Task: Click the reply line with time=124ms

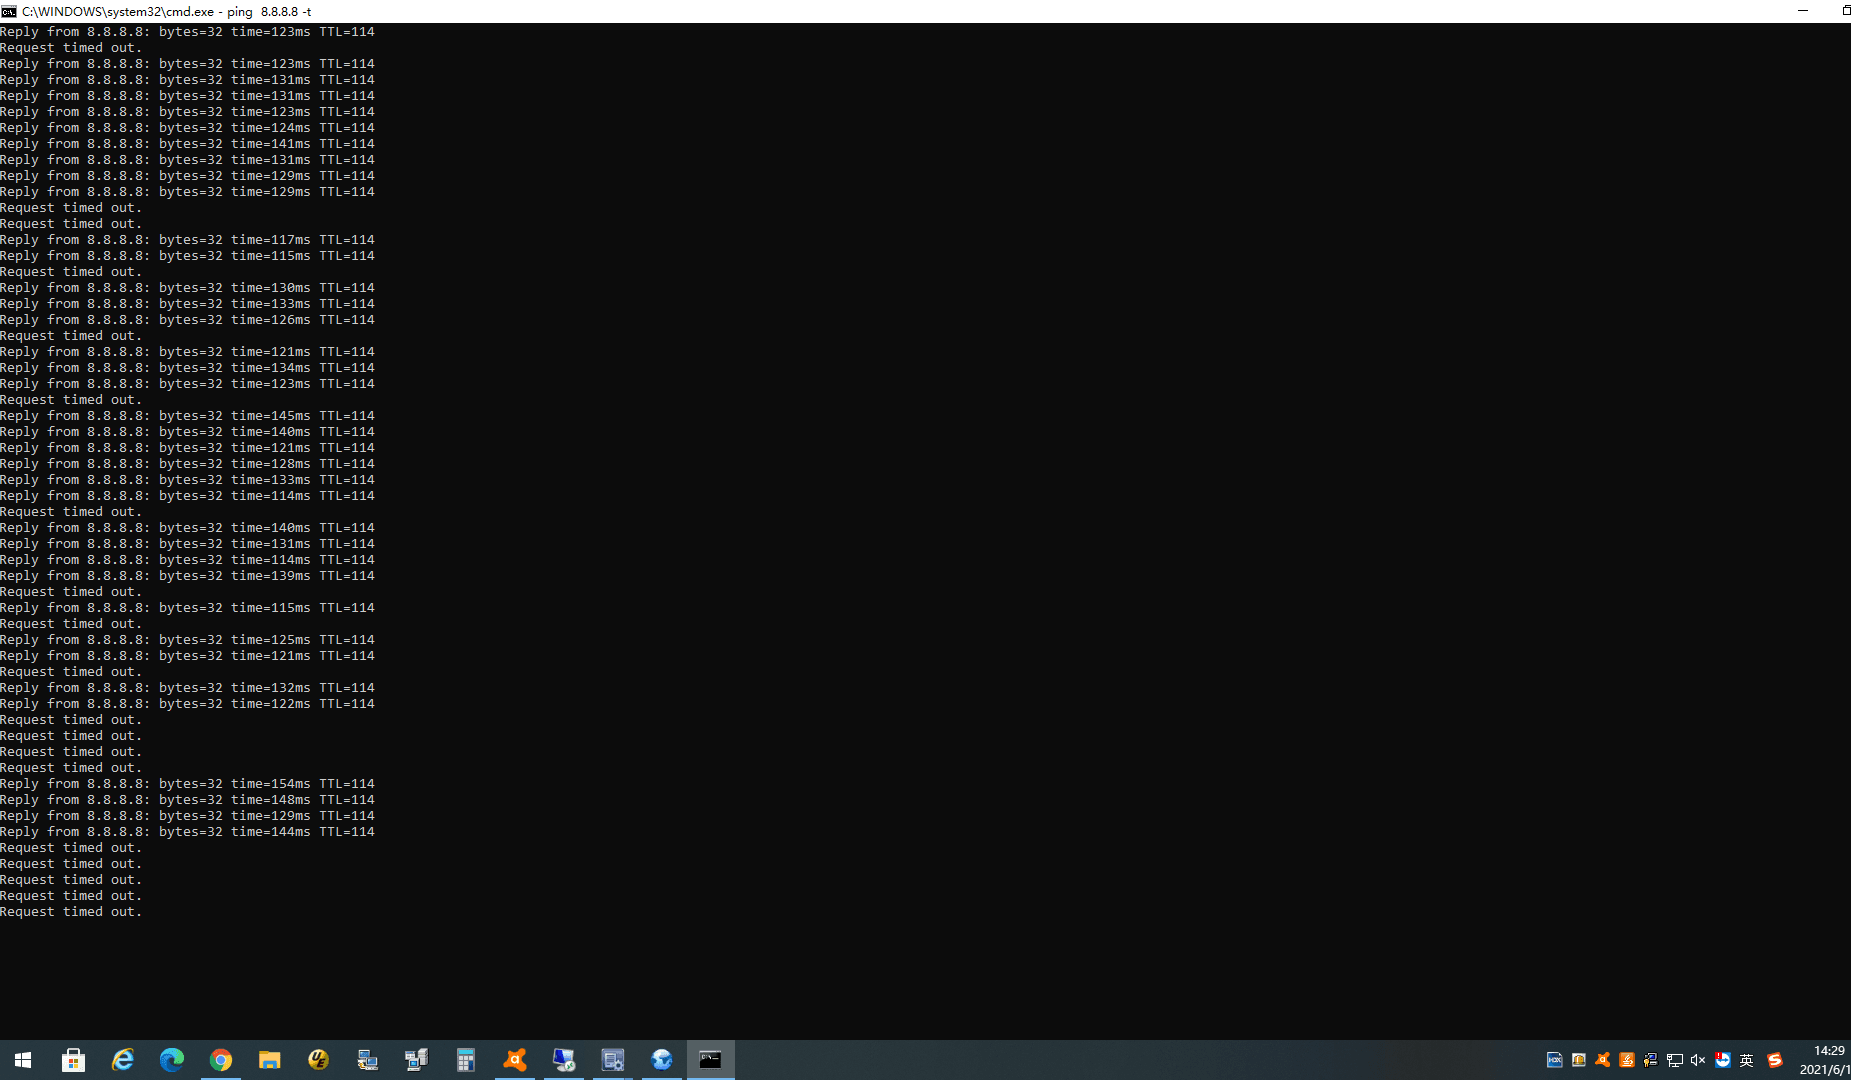Action: pos(187,128)
